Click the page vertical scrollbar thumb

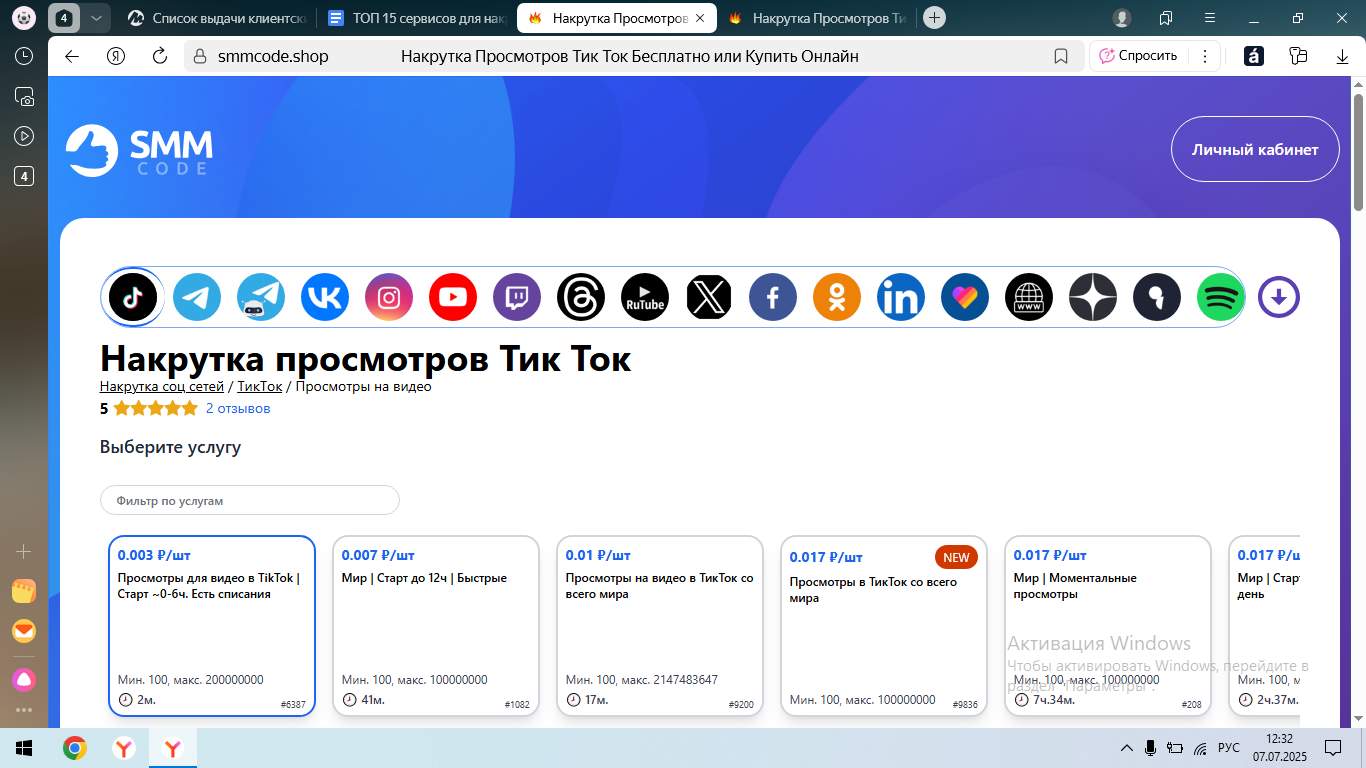1359,152
